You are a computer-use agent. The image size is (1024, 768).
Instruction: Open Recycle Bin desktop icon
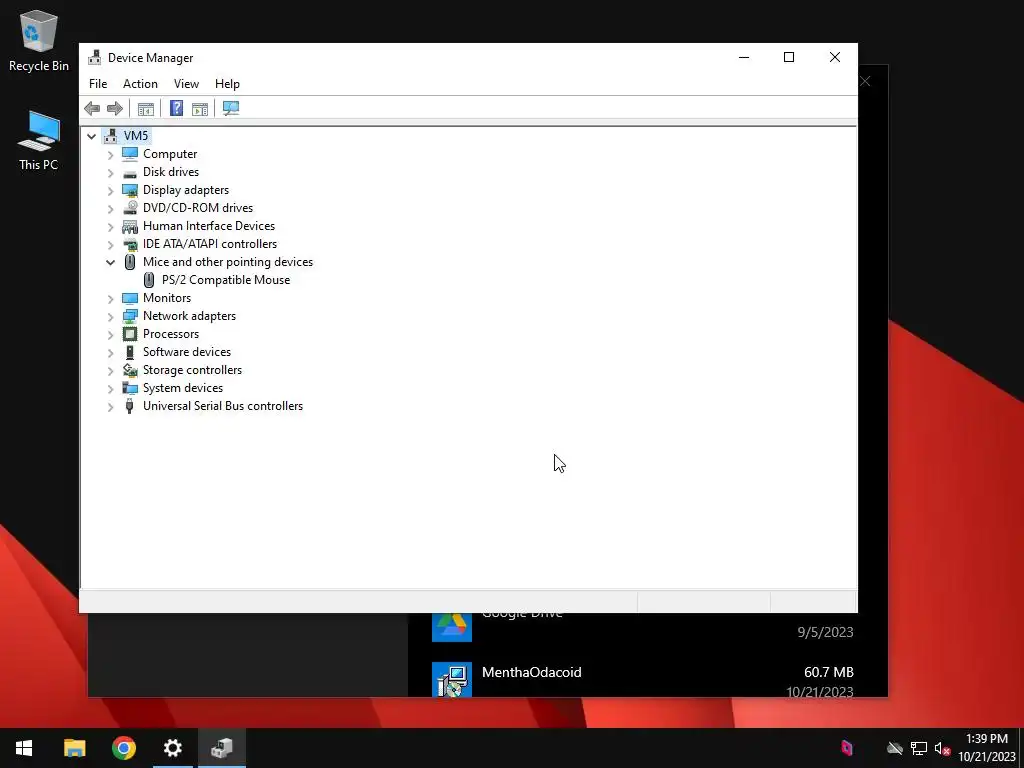click(39, 40)
